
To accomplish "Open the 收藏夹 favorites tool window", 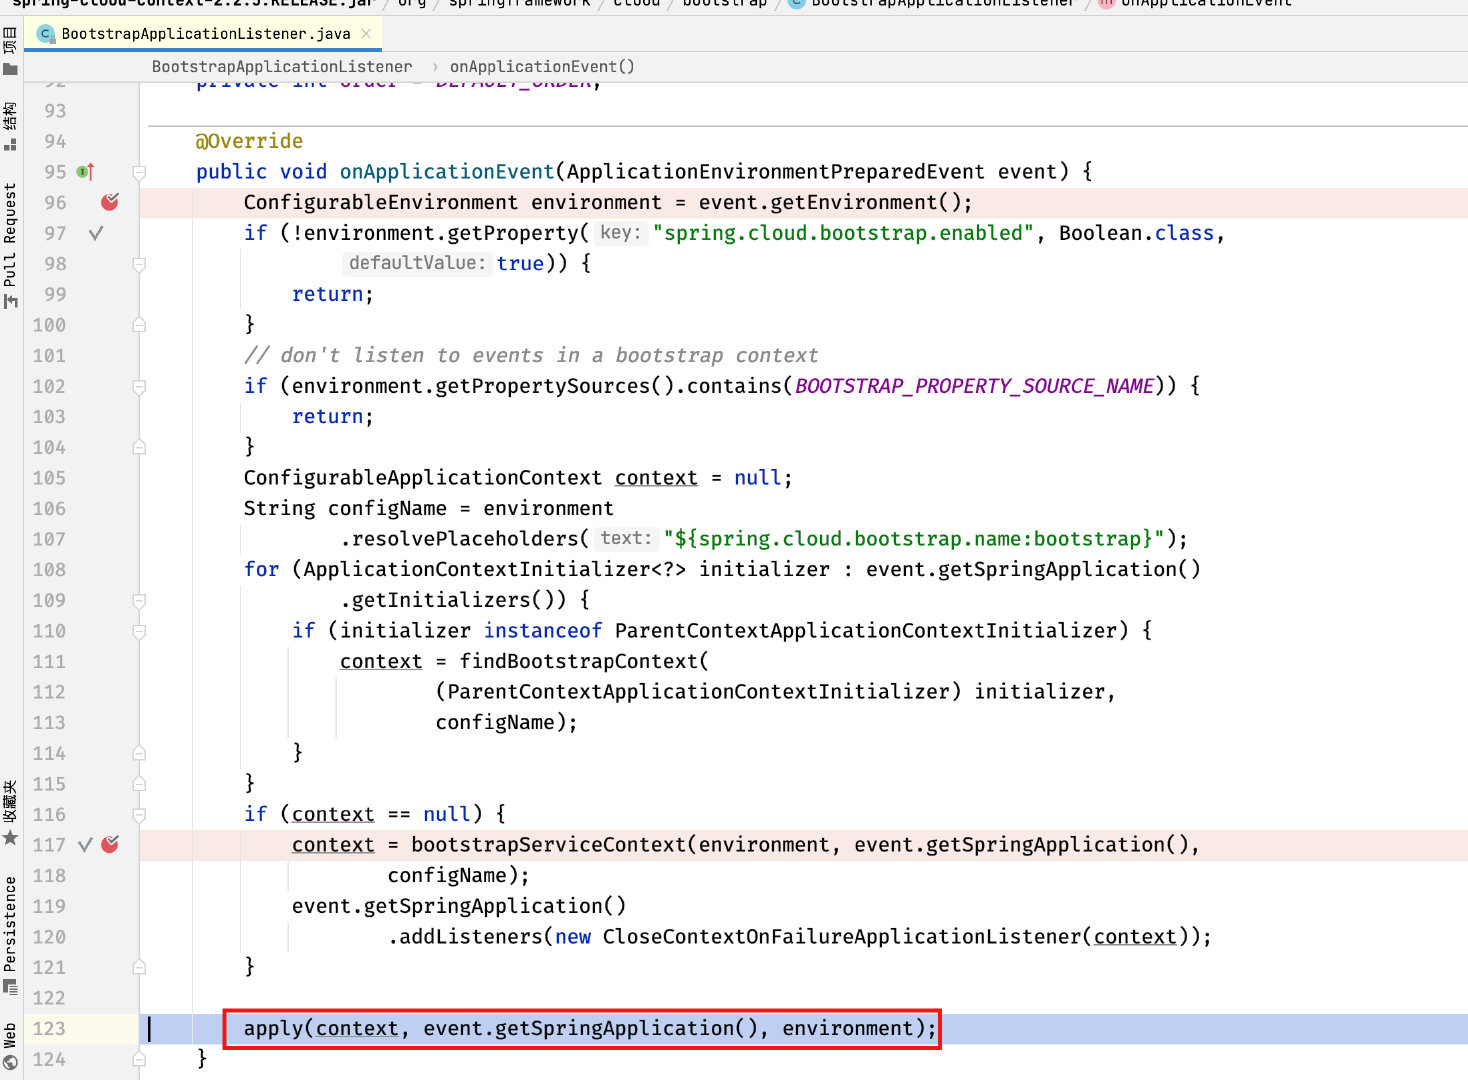I will [10, 813].
